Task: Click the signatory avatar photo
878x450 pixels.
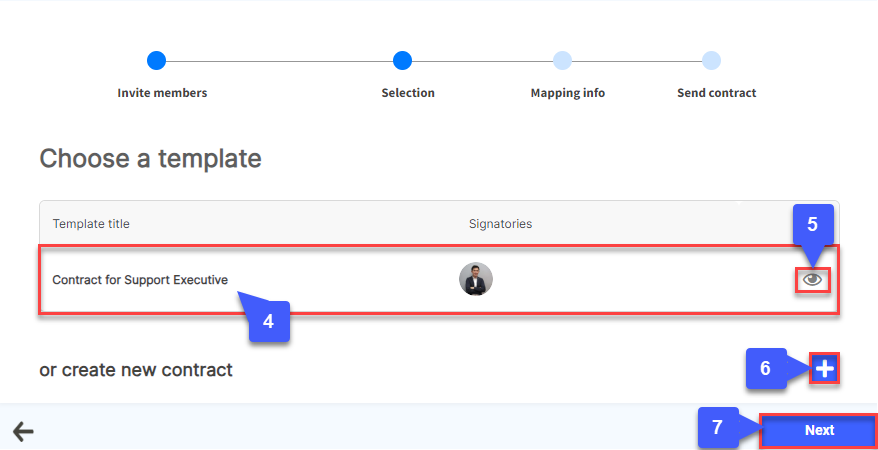Action: pyautogui.click(x=476, y=279)
